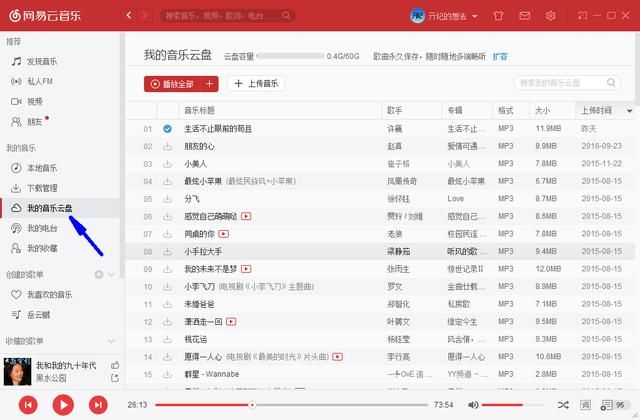Image resolution: width=640 pixels, height=420 pixels.
Task: Adjust the volume slider
Action: click(x=513, y=405)
